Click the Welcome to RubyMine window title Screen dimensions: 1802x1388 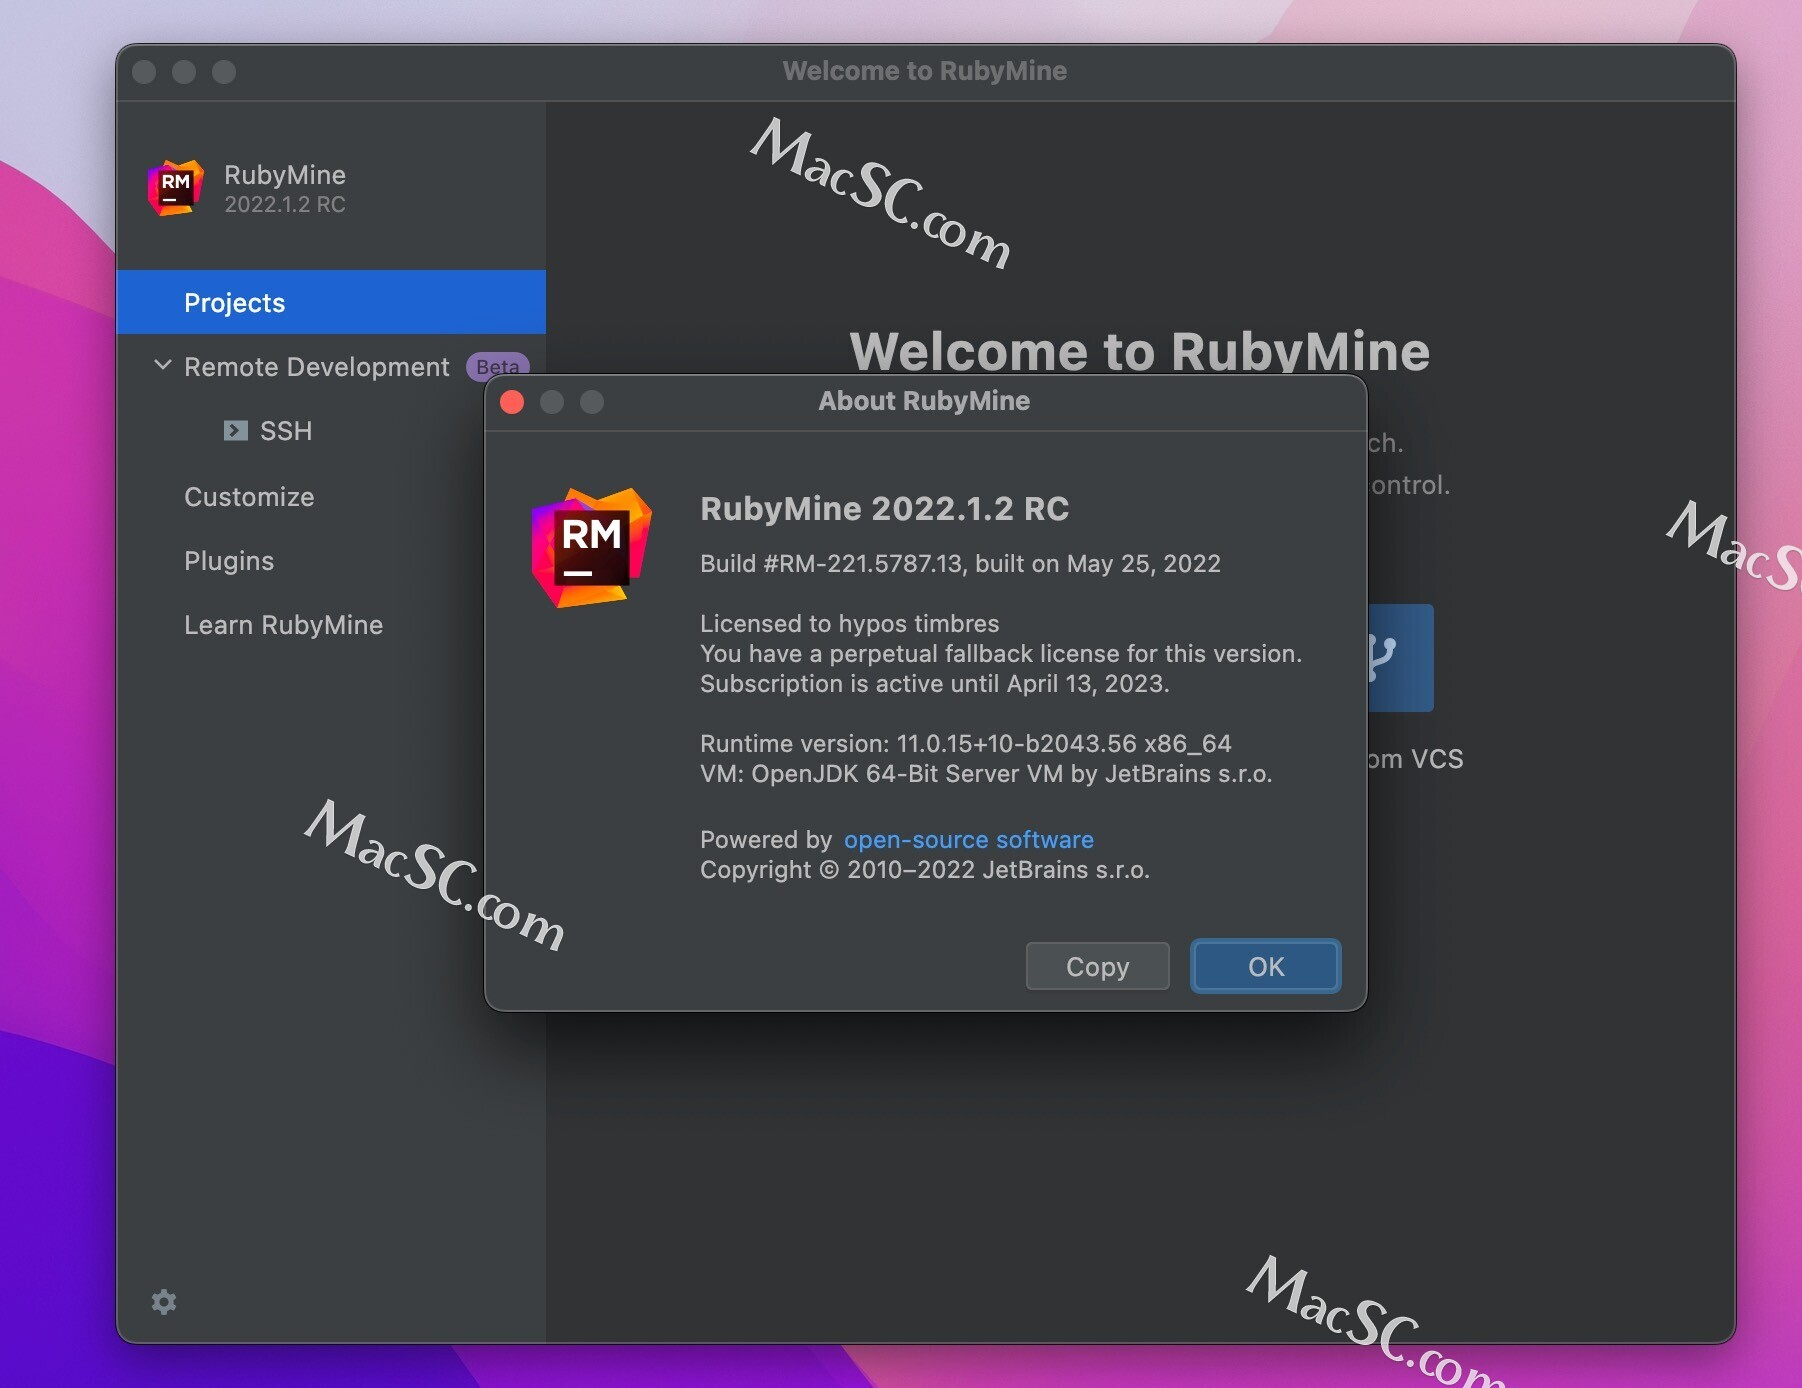click(x=925, y=71)
